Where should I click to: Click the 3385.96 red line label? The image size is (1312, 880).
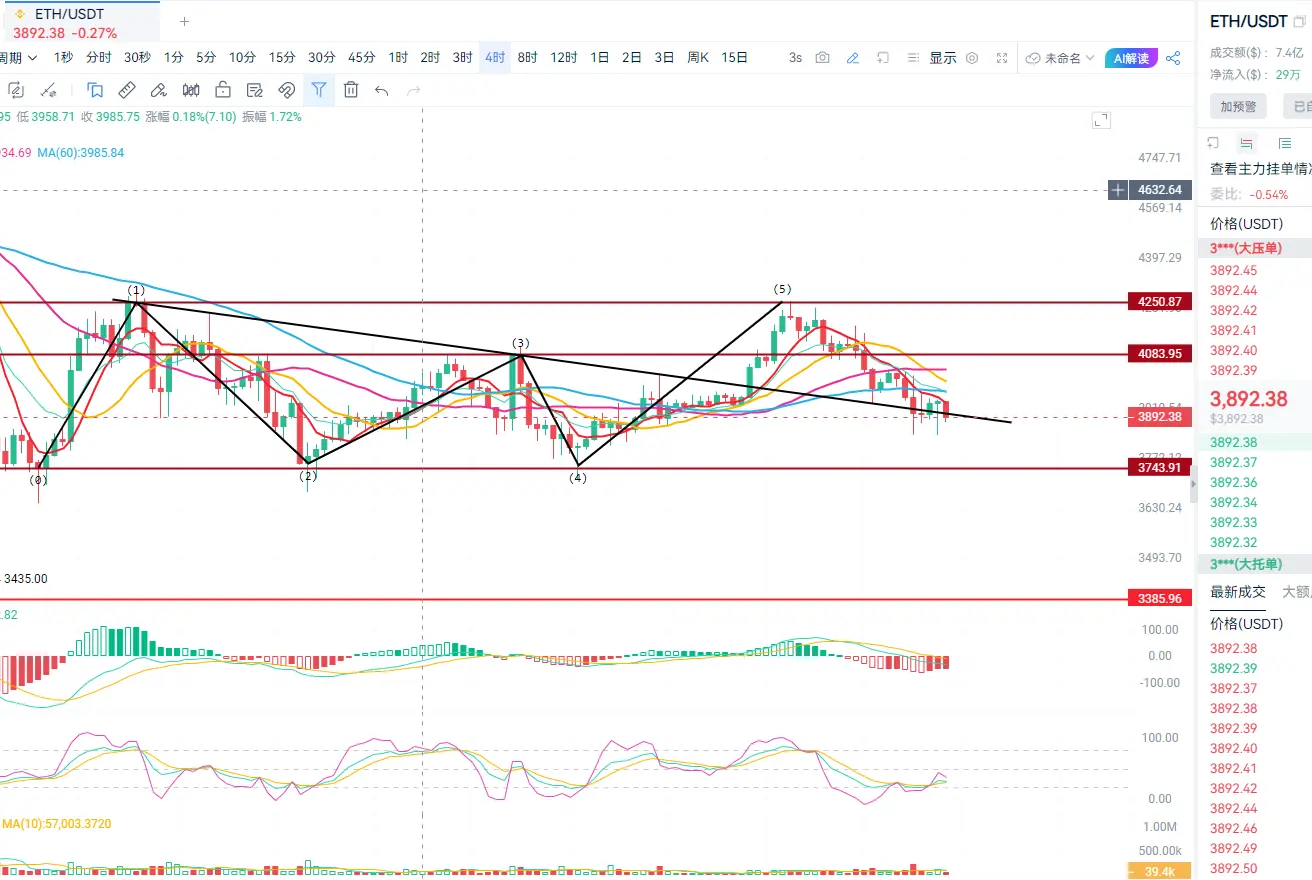(x=1160, y=599)
